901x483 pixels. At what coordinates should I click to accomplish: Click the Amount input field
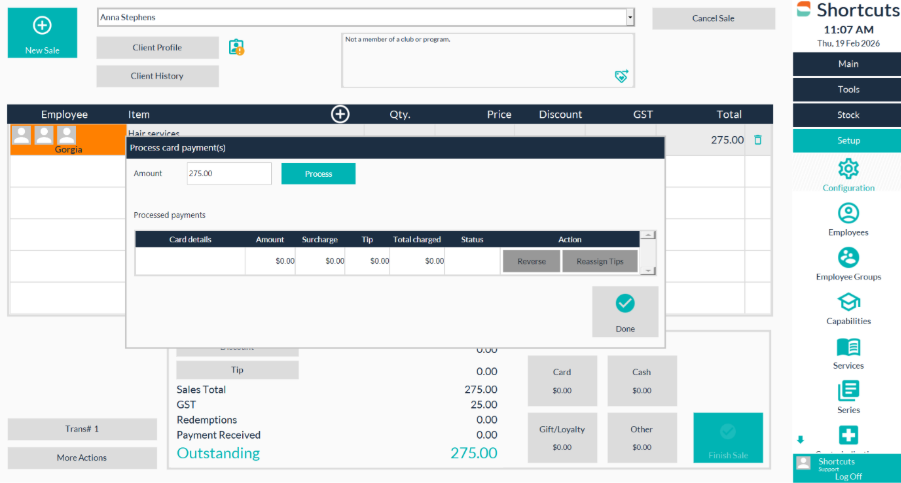pyautogui.click(x=229, y=173)
